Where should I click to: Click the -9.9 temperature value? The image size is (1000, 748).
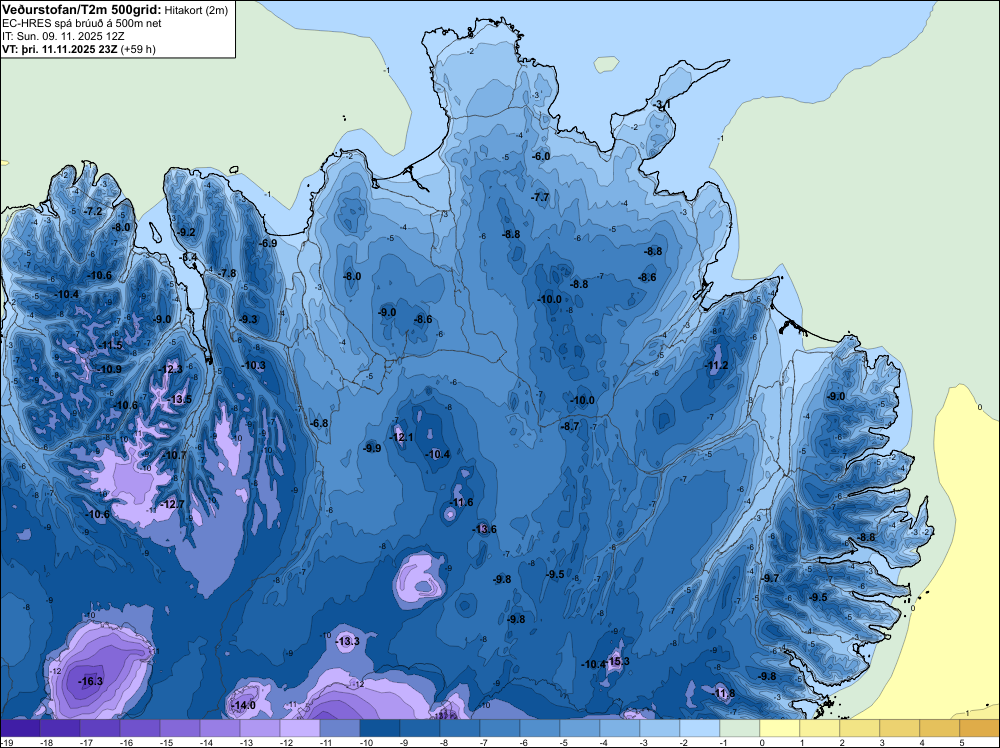click(x=372, y=448)
